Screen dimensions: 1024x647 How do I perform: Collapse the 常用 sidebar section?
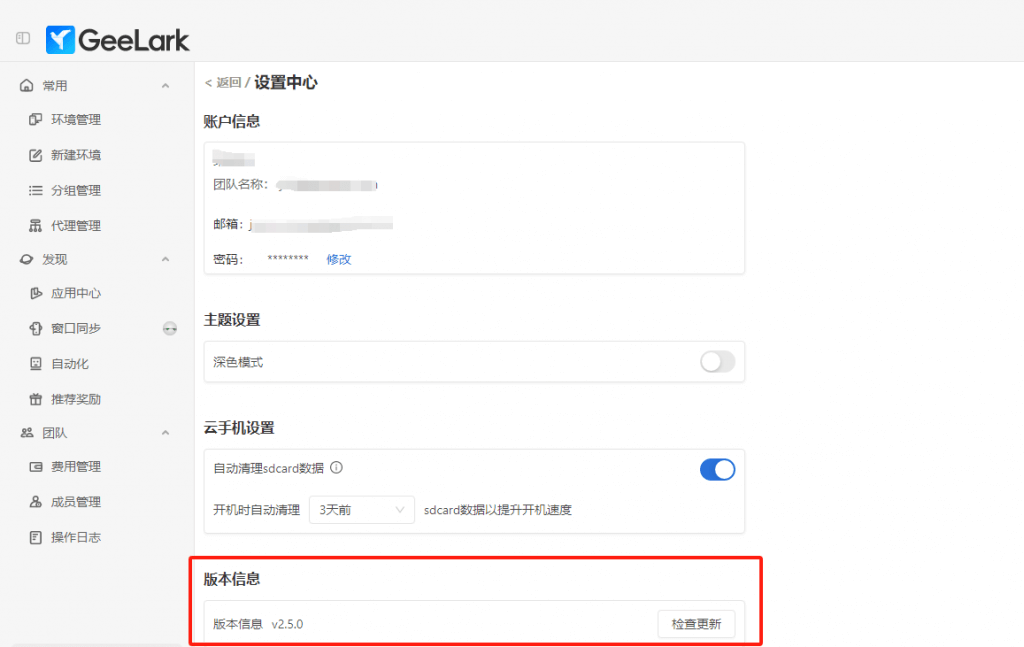165,86
